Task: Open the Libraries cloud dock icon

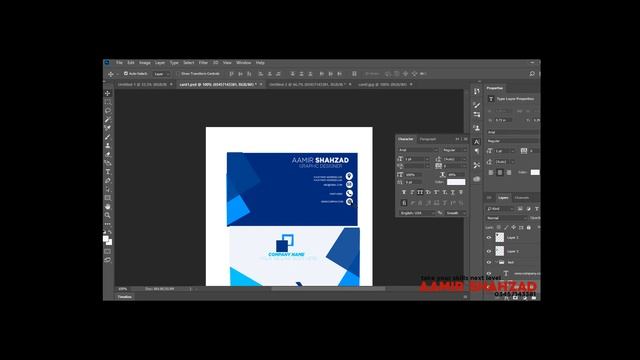Action: (x=476, y=179)
